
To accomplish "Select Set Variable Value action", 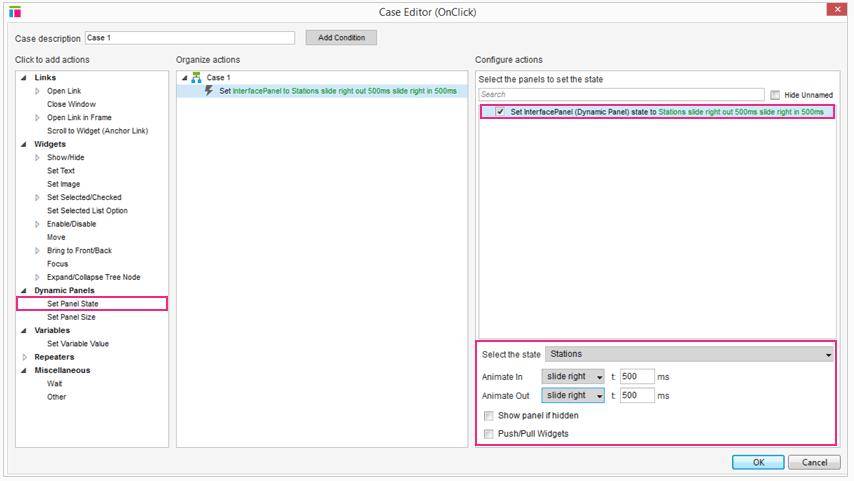I will (78, 344).
